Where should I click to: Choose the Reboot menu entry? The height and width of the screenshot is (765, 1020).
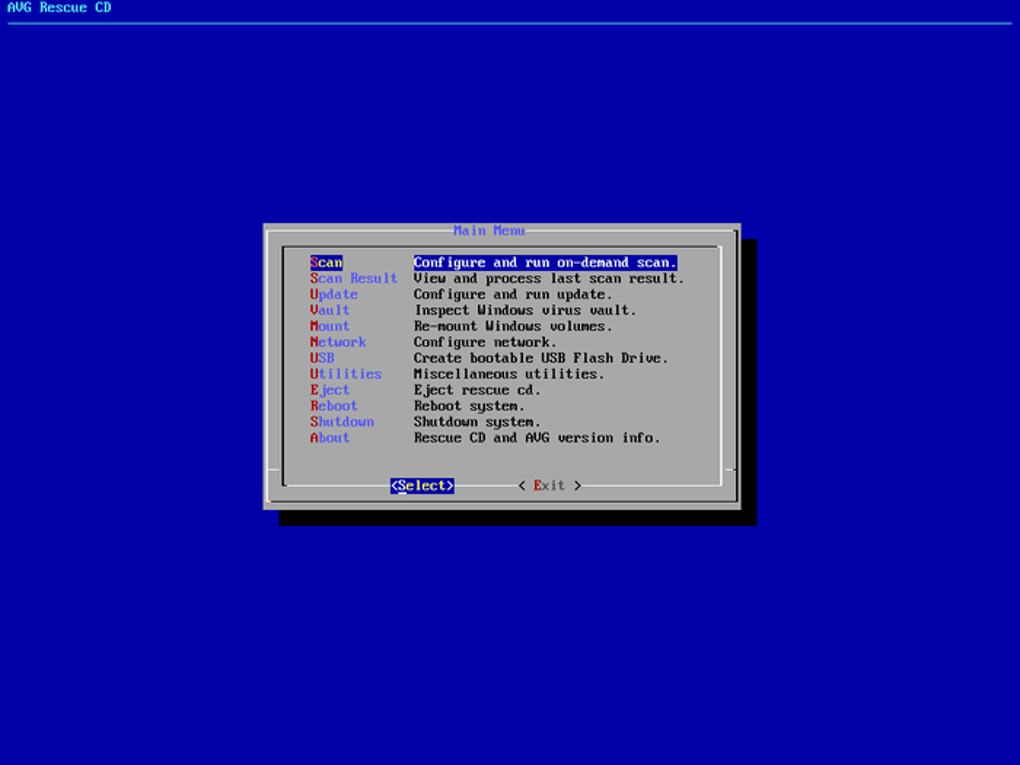[334, 406]
